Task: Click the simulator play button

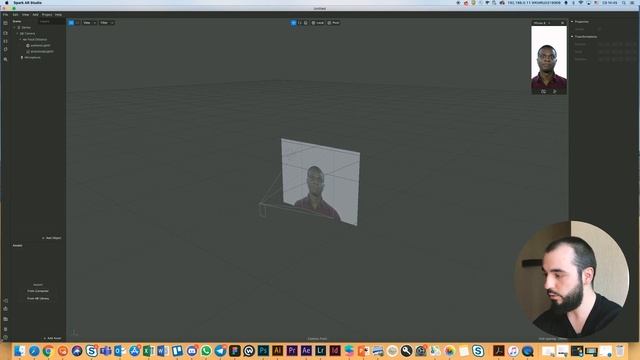Action: coord(554,91)
